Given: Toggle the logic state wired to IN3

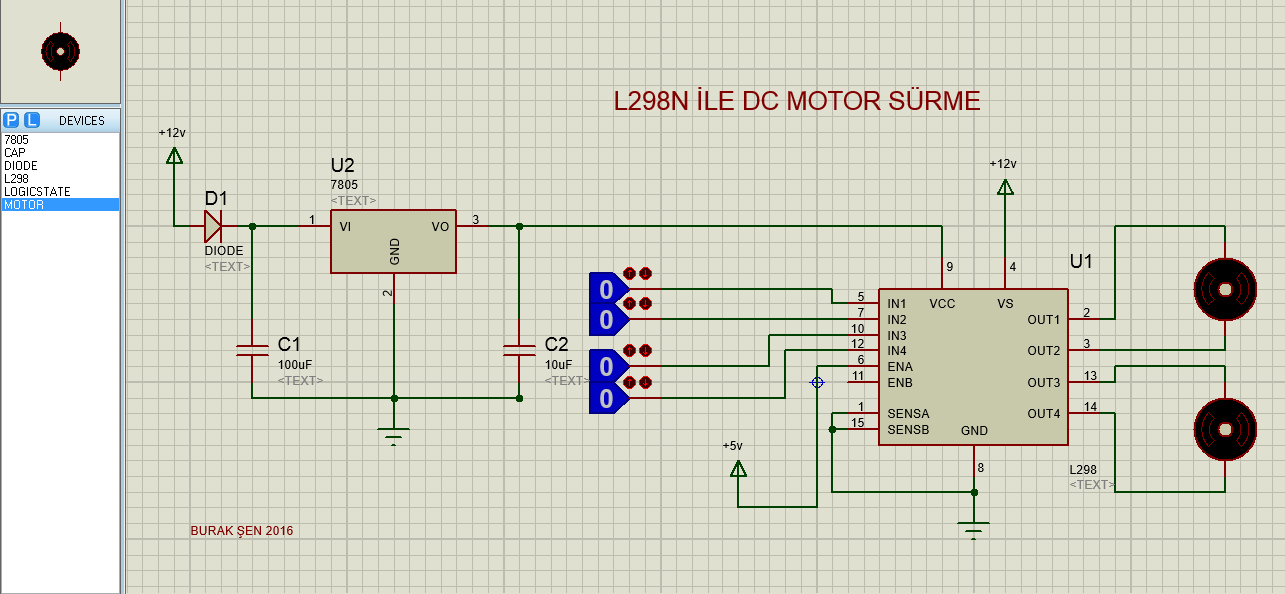Looking at the screenshot, I should [608, 367].
